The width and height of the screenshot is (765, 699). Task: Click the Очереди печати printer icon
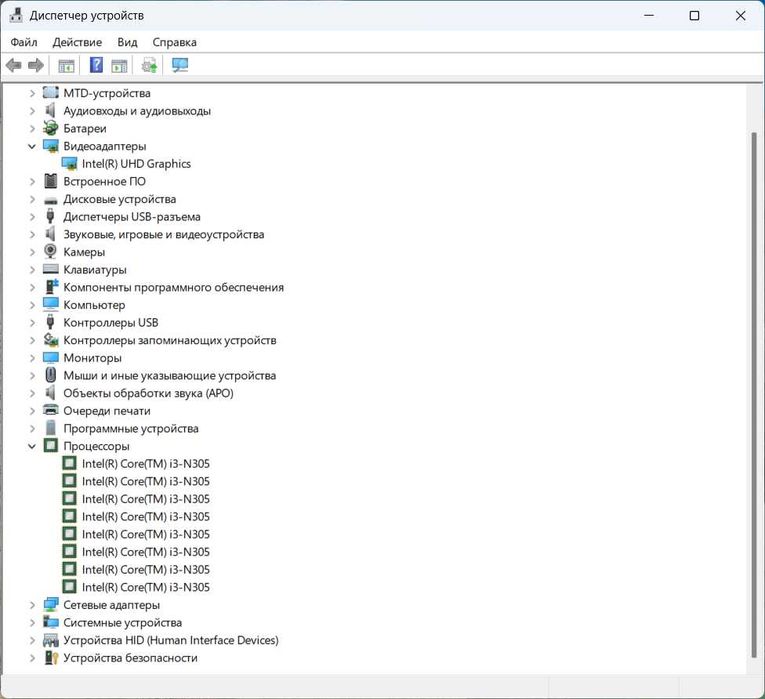50,410
